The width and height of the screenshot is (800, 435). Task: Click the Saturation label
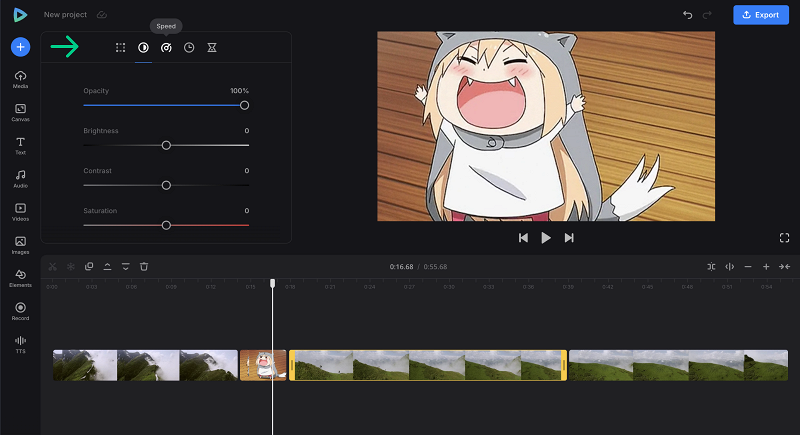click(x=100, y=211)
